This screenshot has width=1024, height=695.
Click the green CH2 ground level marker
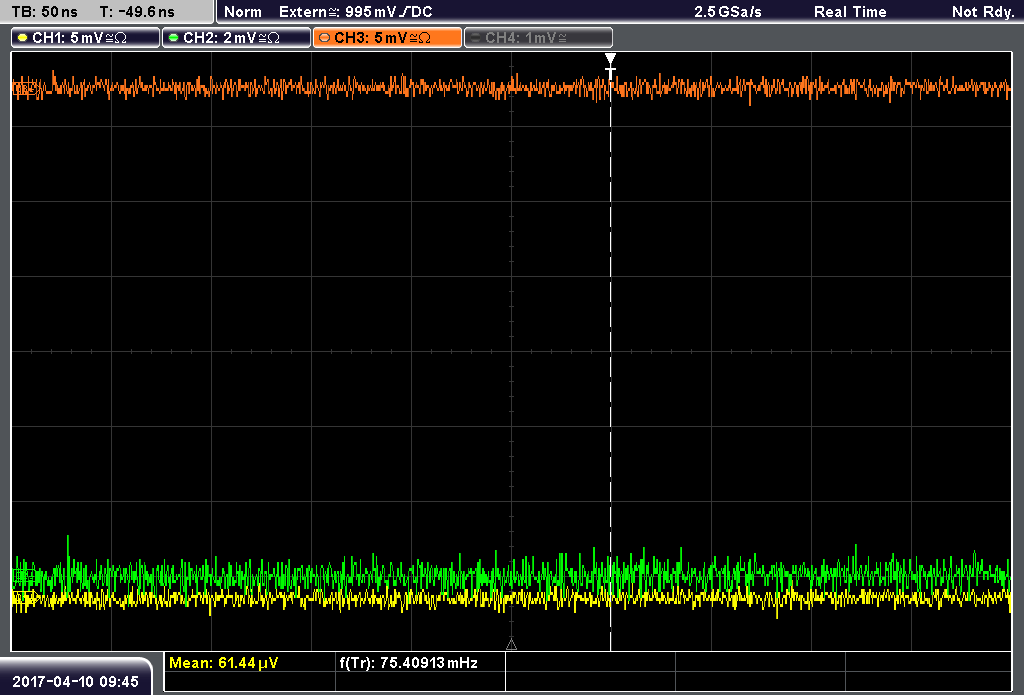[x=24, y=575]
